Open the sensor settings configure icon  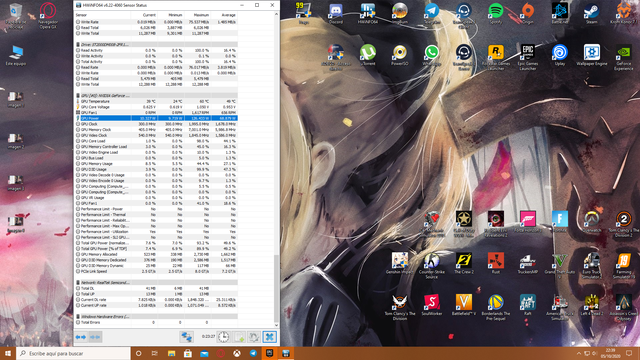pos(254,337)
